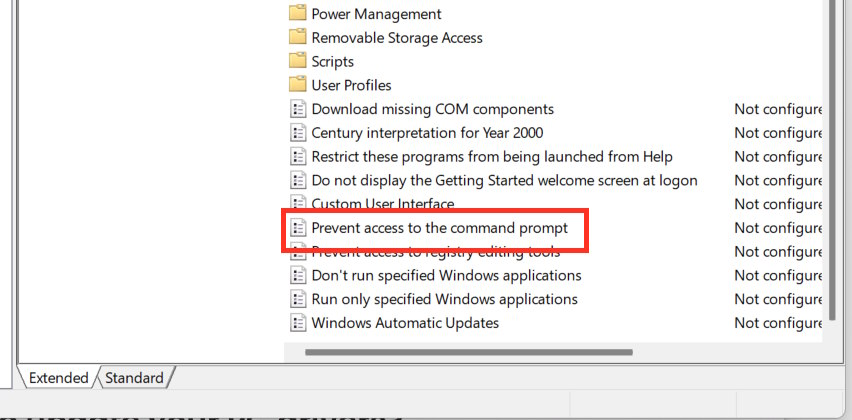852x420 pixels.
Task: Open the Removable Storage Access folder icon
Action: point(297,38)
